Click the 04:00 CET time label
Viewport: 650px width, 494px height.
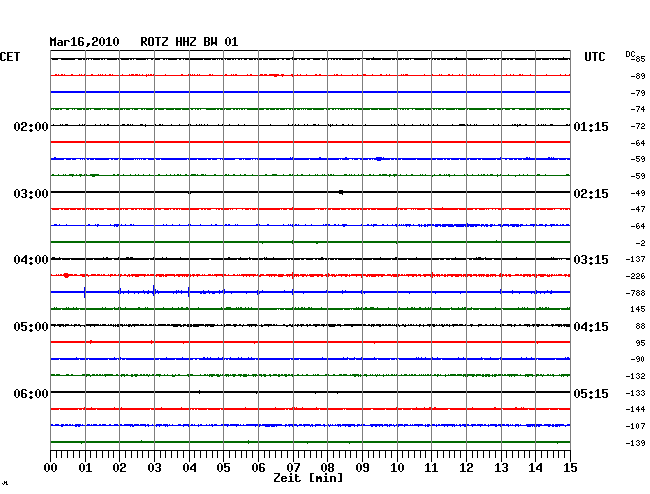pos(31,260)
